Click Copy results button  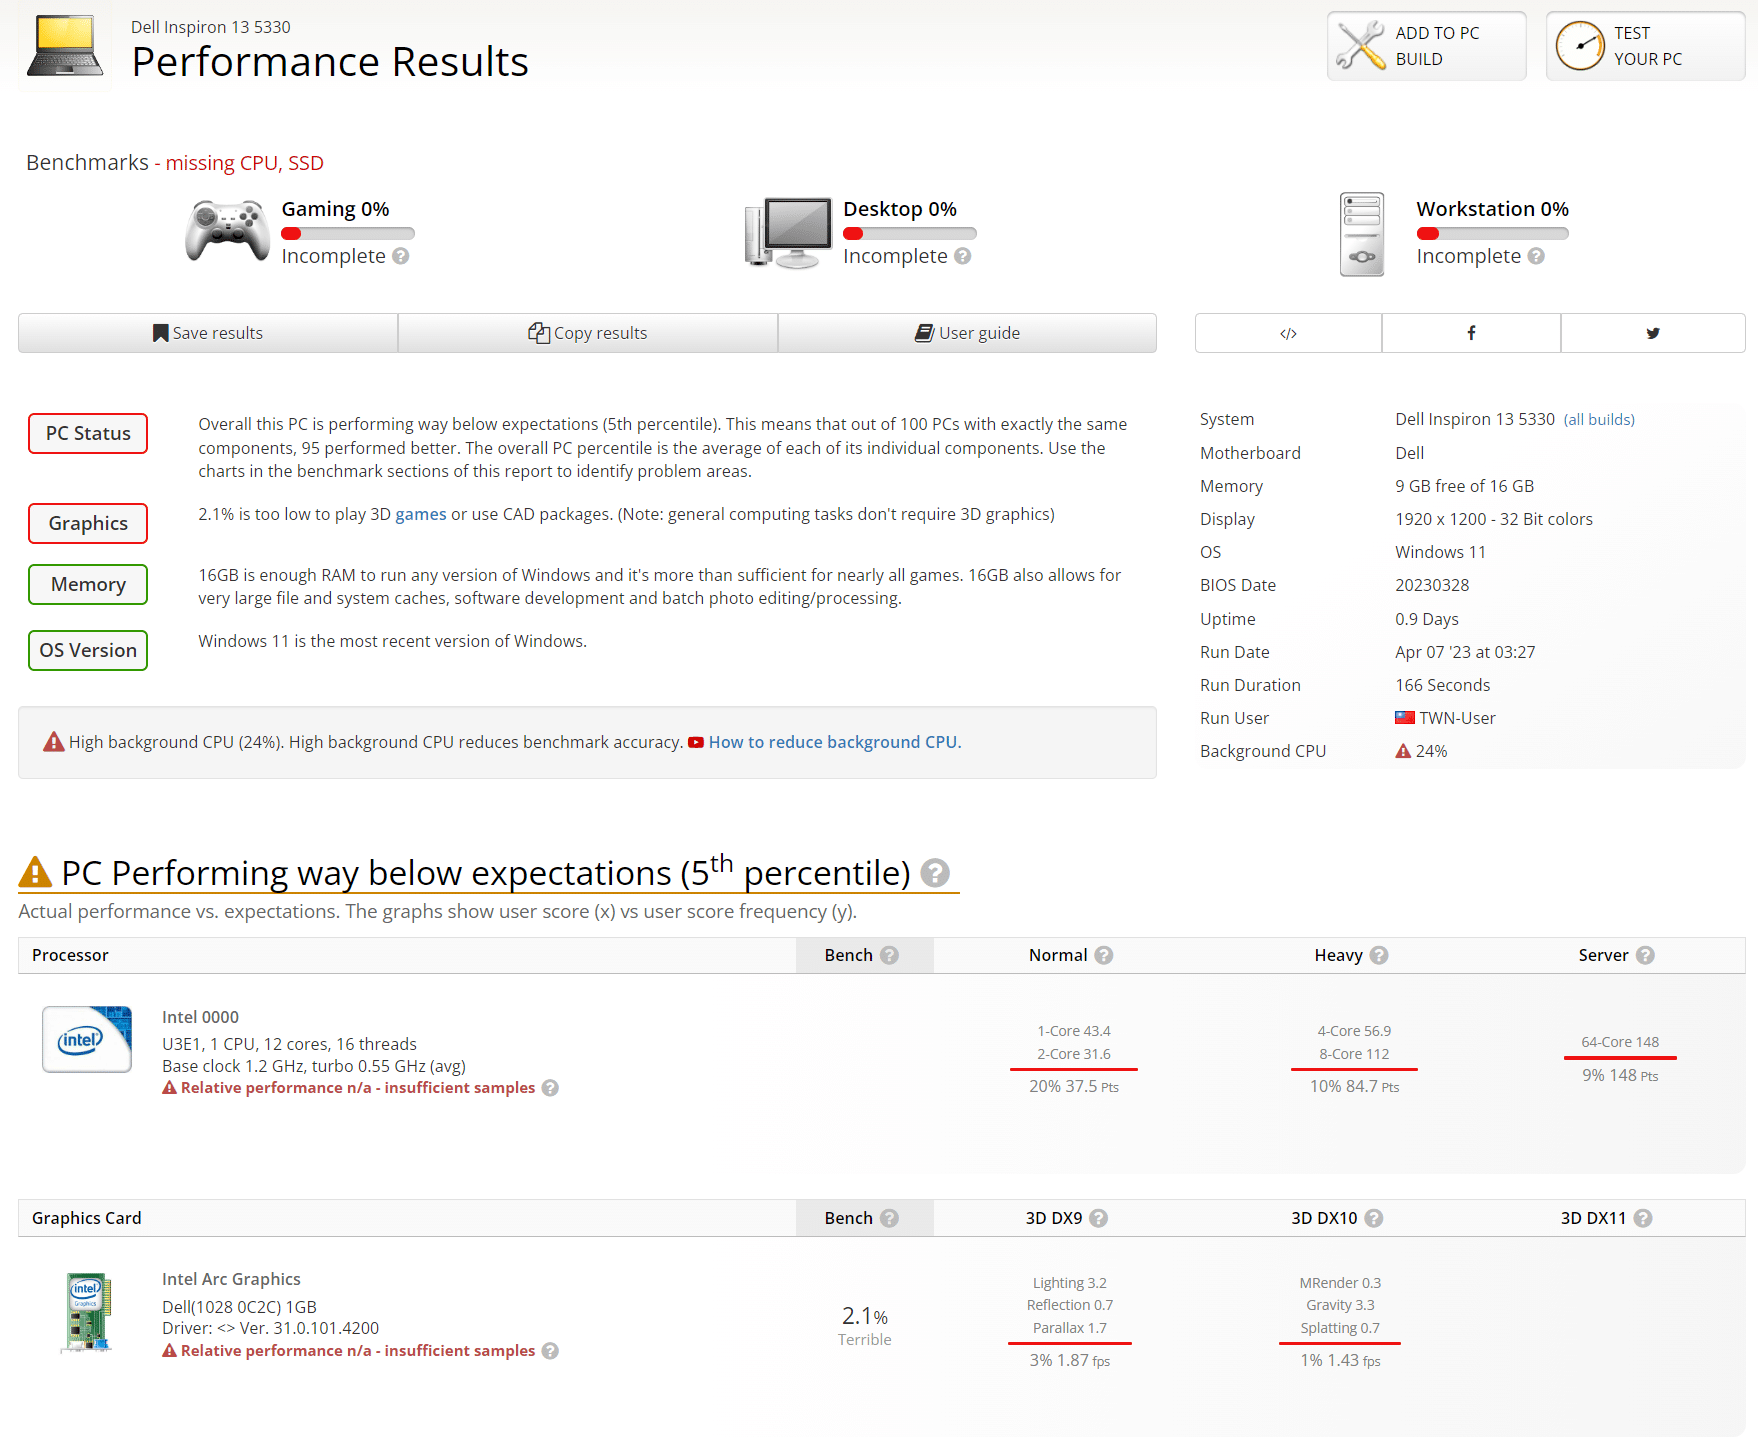tap(588, 333)
